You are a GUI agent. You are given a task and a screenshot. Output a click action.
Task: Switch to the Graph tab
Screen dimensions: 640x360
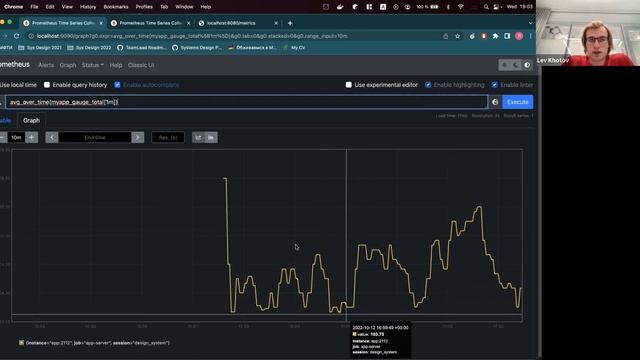click(x=31, y=120)
